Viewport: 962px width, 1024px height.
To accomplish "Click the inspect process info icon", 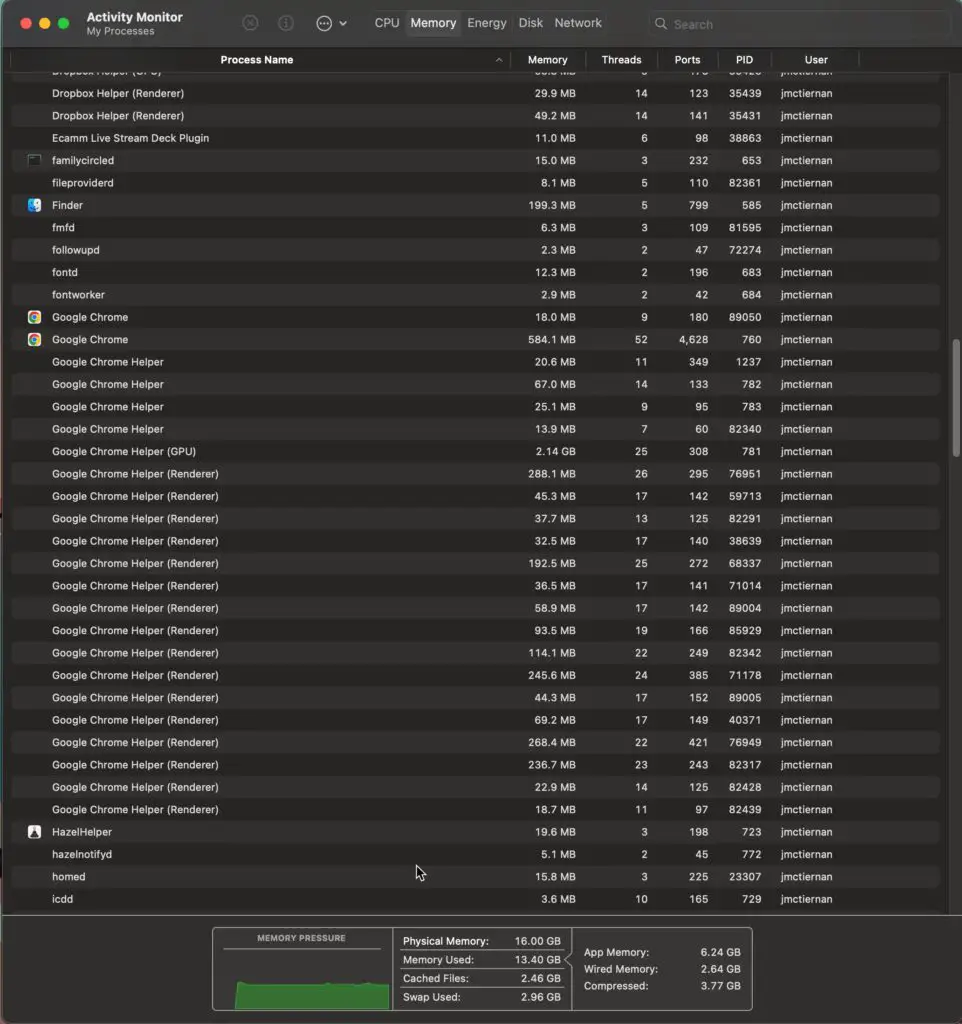I will [x=285, y=24].
